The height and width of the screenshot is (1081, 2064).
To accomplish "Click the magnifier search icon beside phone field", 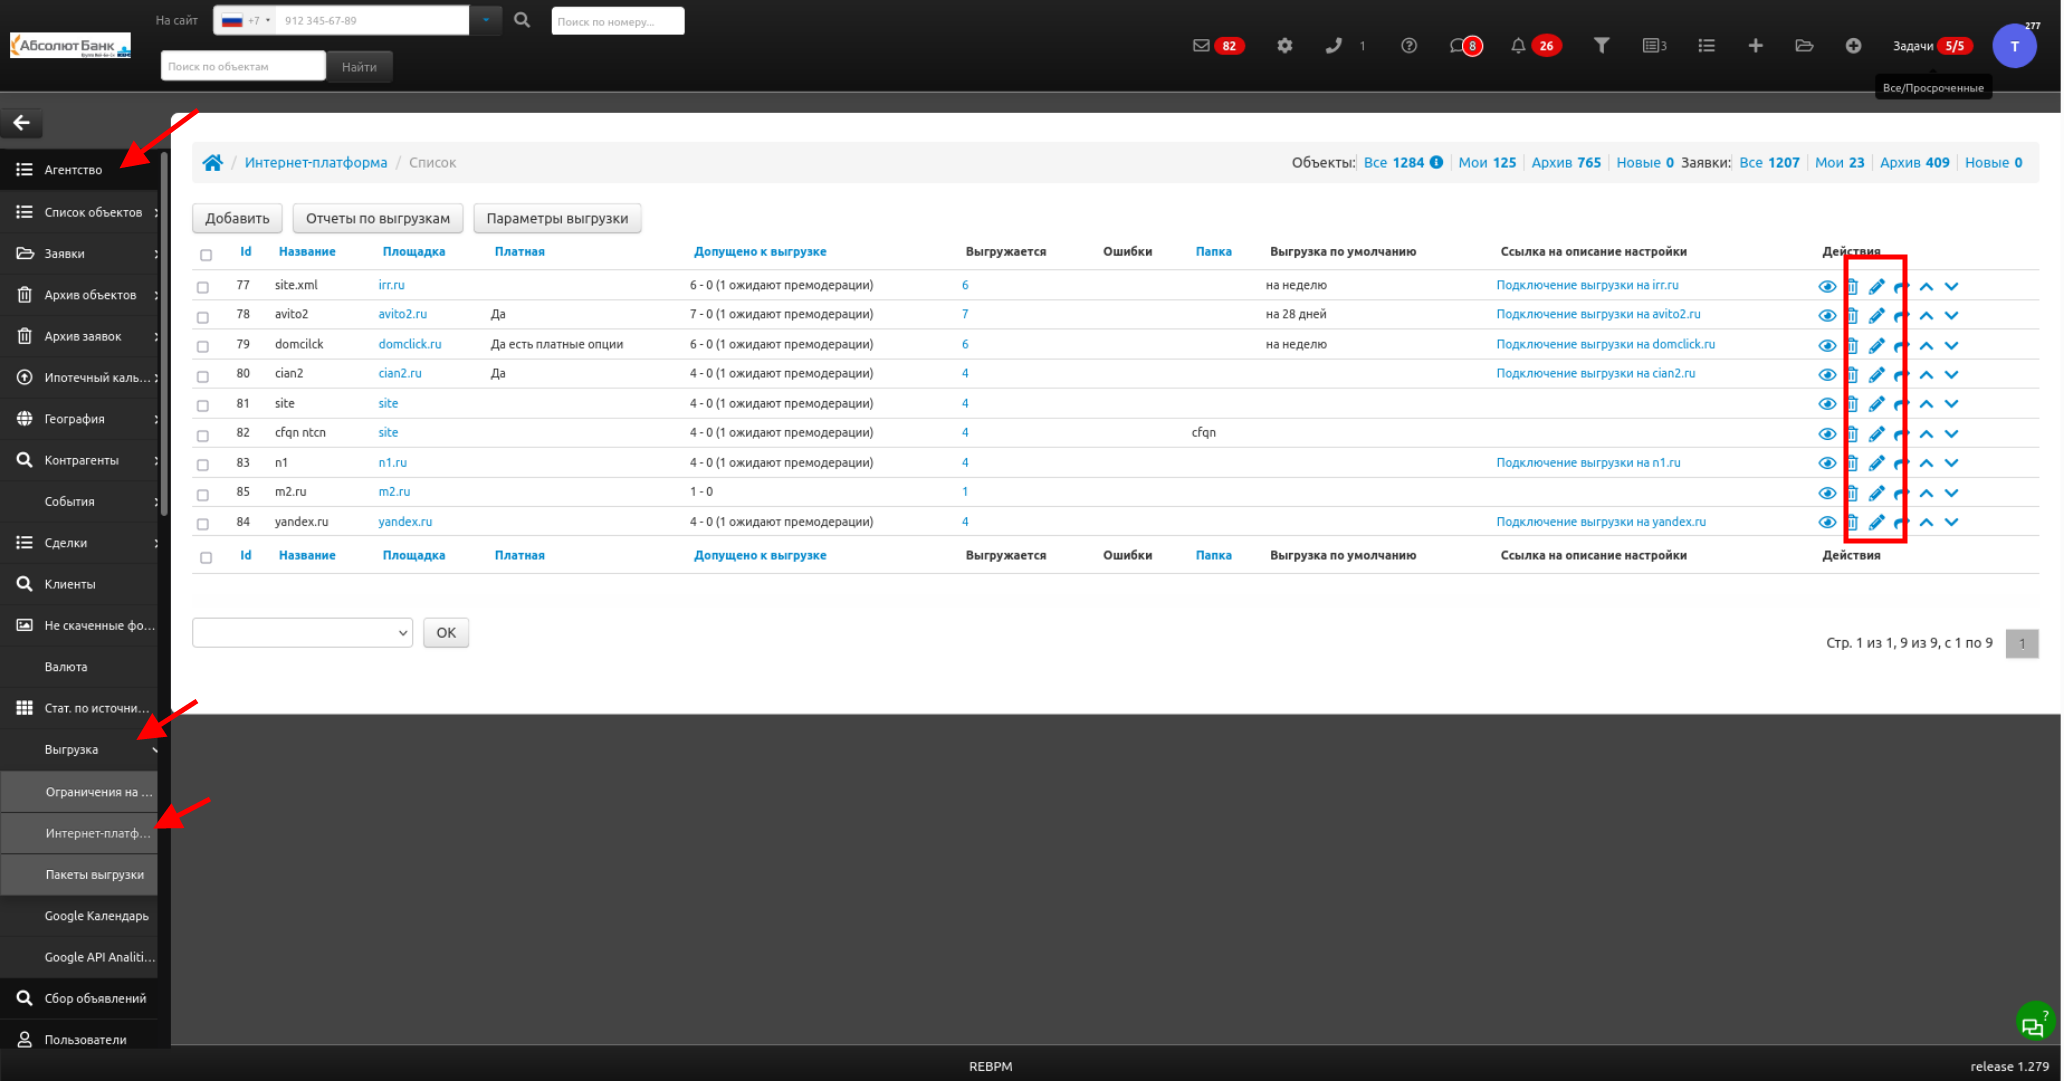I will pos(522,20).
